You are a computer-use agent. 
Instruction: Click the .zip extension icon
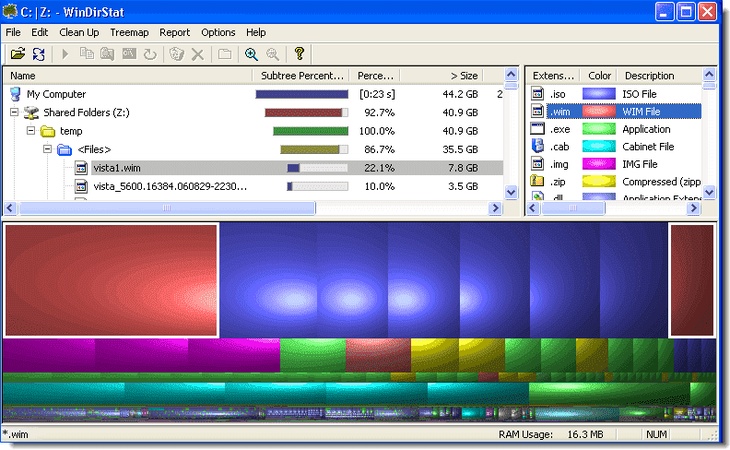537,181
